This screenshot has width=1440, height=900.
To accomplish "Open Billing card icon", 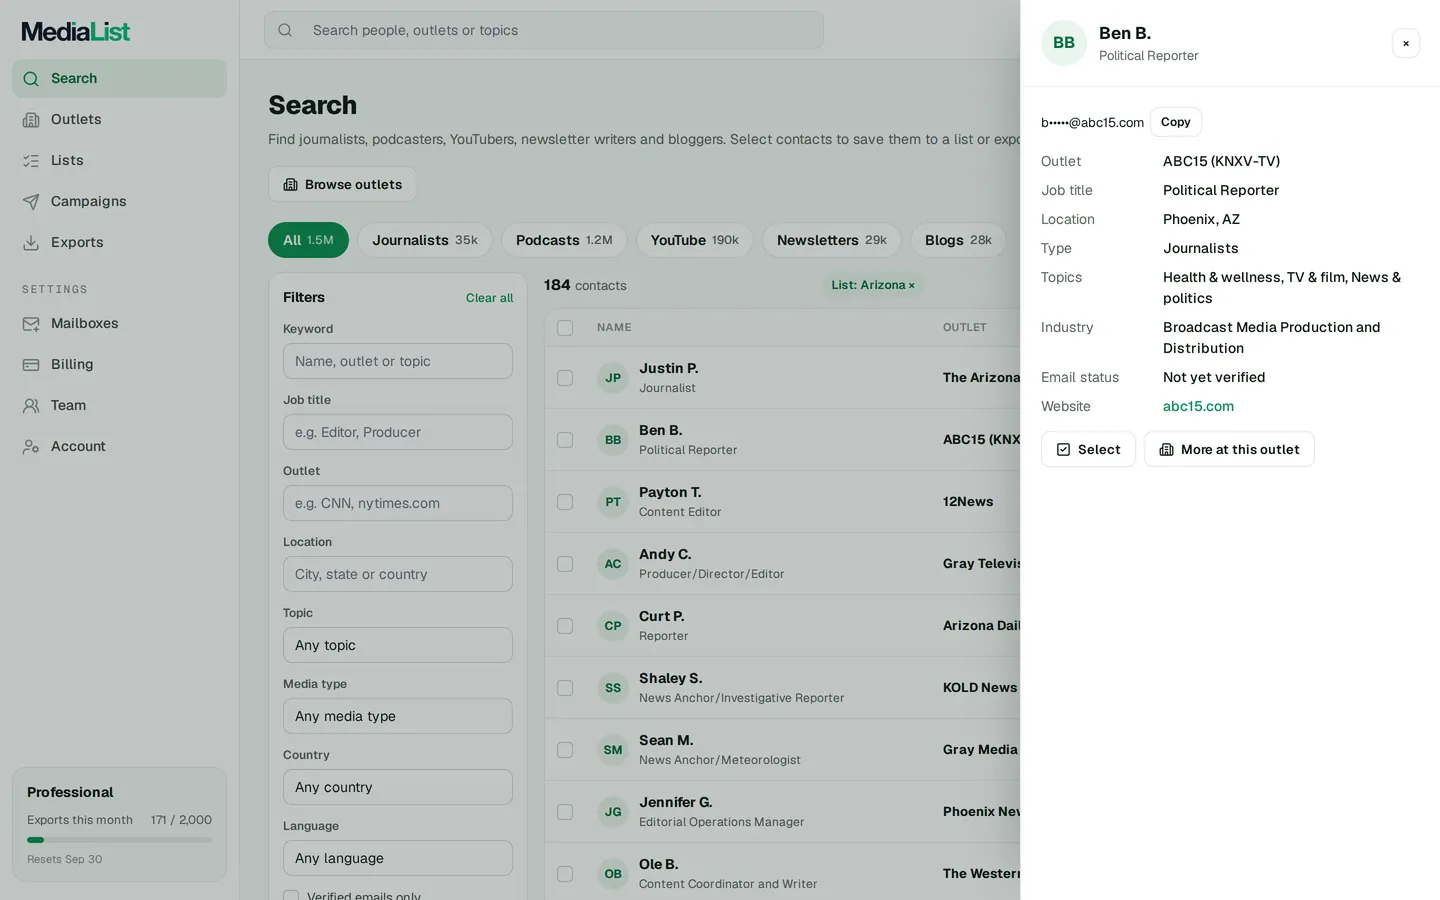I will tap(31, 365).
